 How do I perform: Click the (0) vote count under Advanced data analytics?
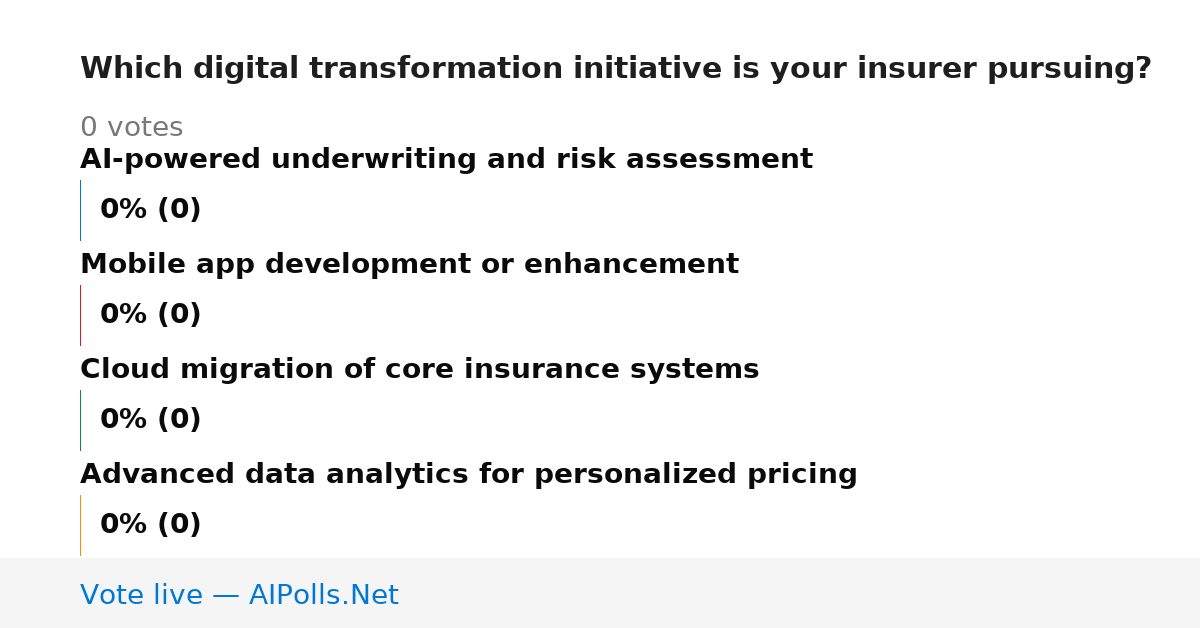click(x=179, y=525)
